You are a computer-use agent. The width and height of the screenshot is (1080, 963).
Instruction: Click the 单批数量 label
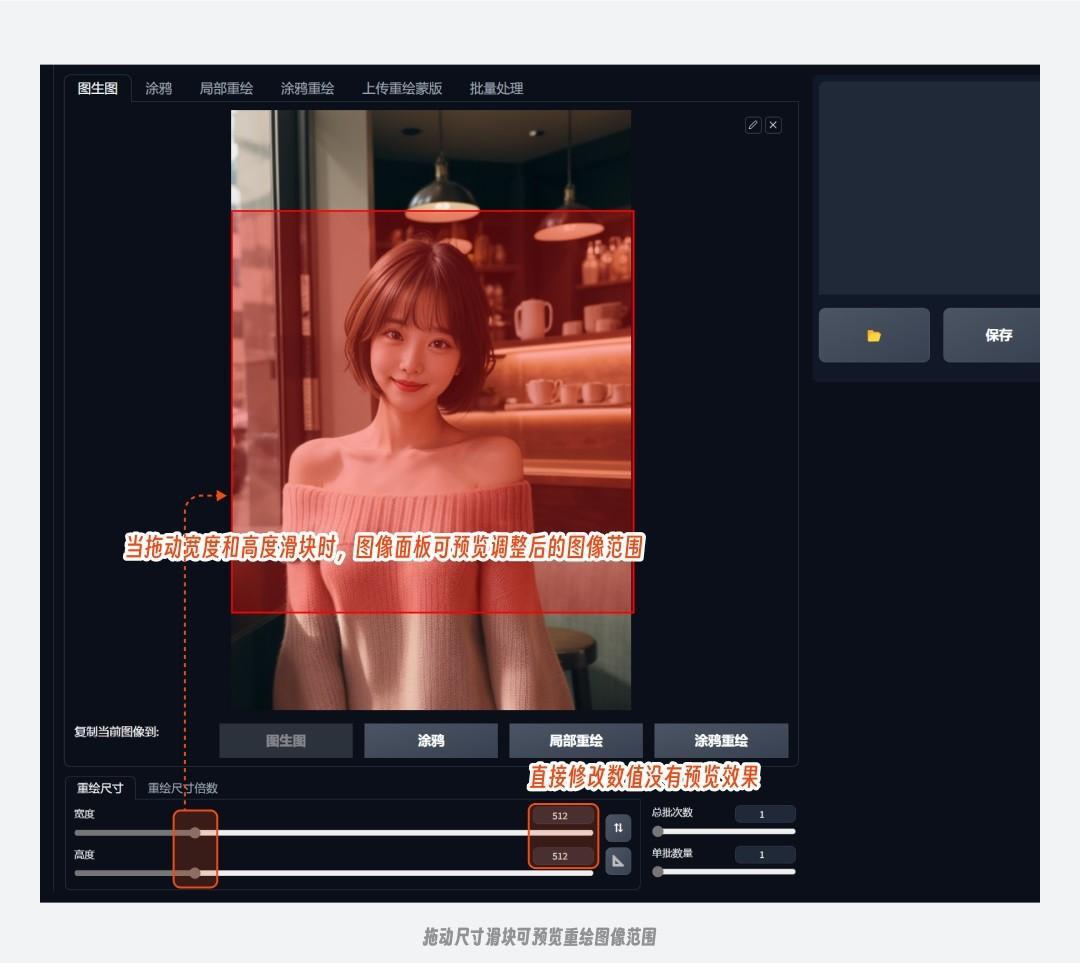pos(672,853)
